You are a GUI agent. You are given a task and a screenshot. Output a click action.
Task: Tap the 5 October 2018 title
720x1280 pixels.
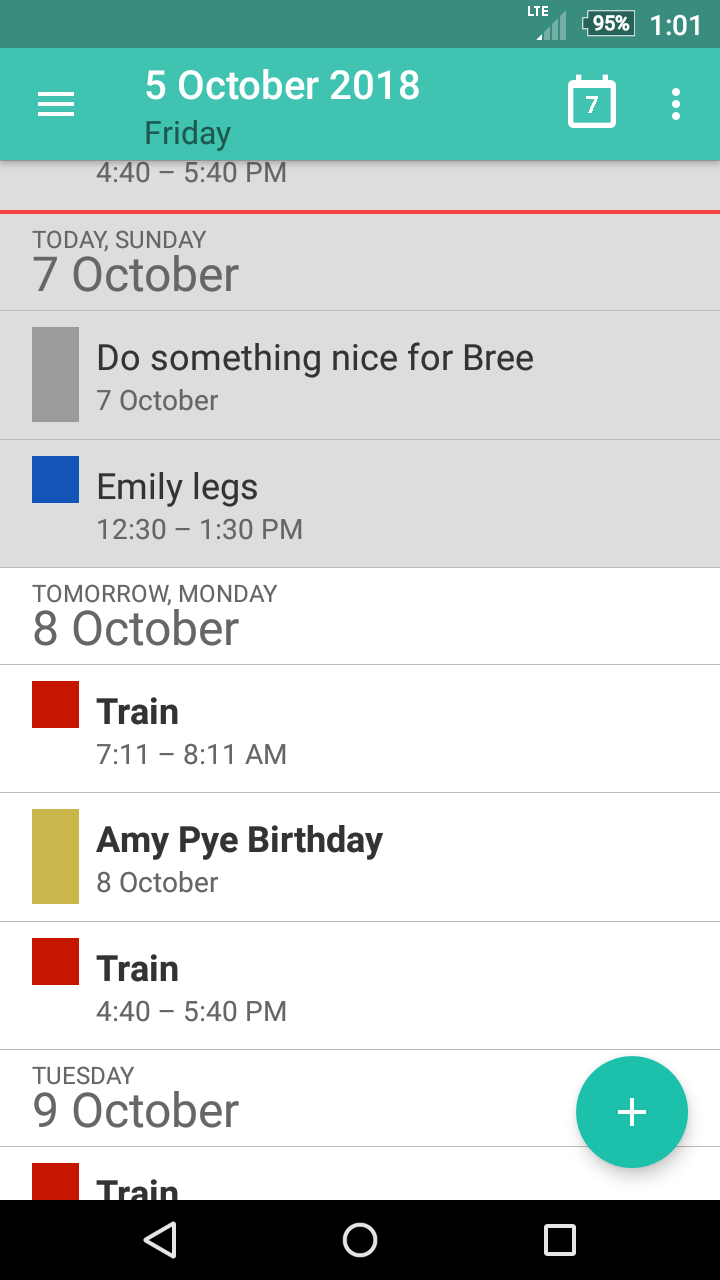pos(282,86)
